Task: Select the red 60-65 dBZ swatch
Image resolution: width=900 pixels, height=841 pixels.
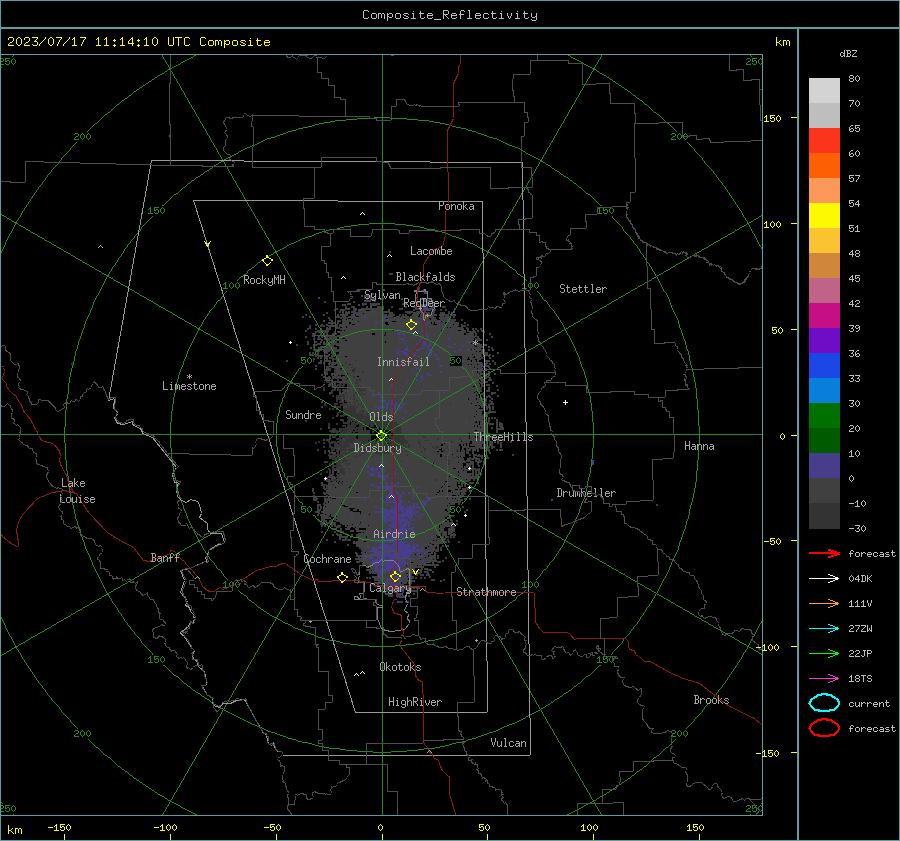Action: tap(824, 141)
